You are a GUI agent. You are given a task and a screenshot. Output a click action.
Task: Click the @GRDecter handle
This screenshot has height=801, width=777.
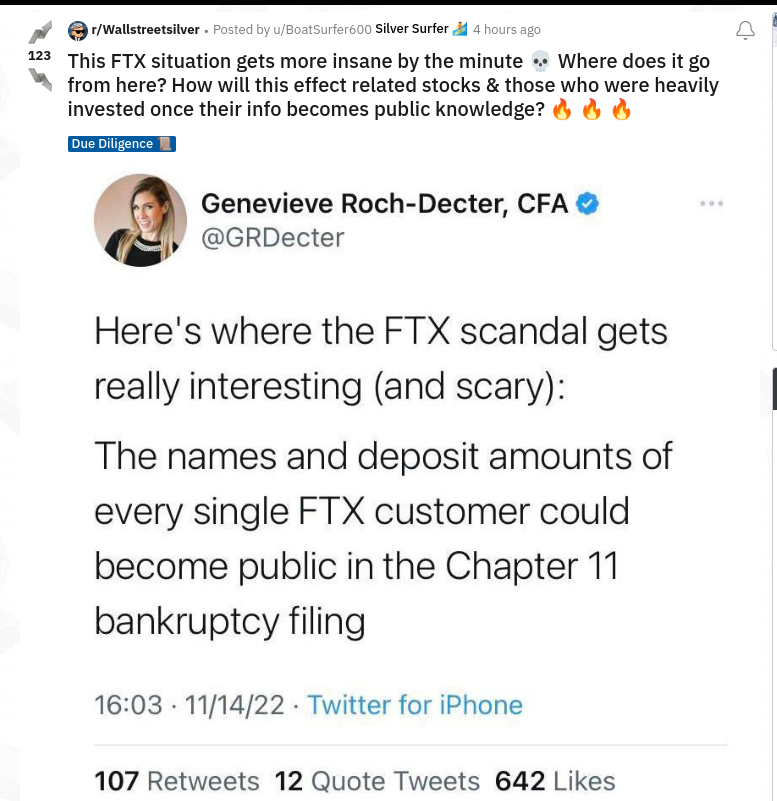273,238
